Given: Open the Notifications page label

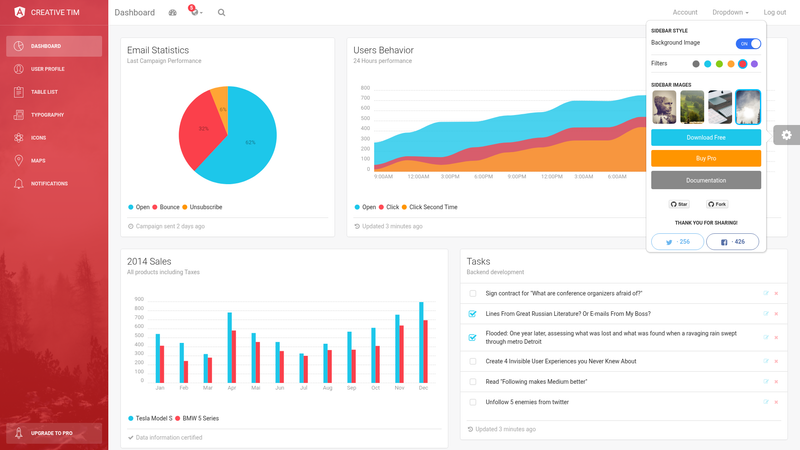Looking at the screenshot, I should point(49,184).
